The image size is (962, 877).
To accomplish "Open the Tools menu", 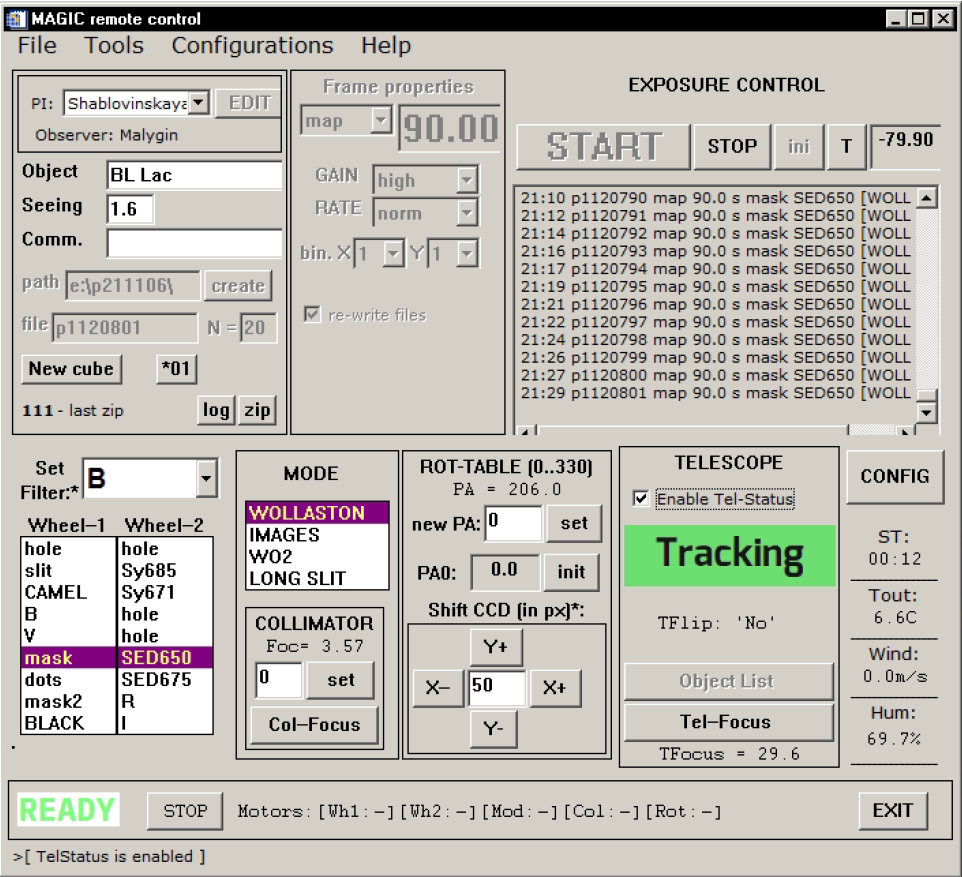I will (114, 46).
